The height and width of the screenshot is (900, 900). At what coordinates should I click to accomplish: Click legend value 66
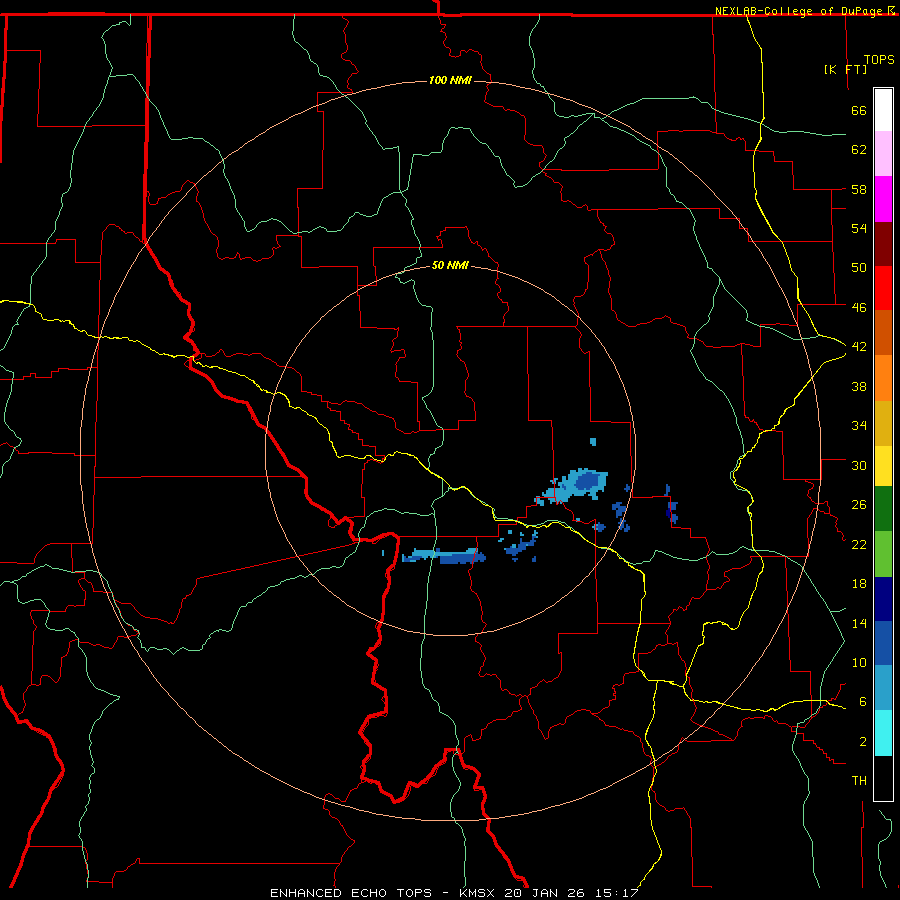[x=859, y=110]
